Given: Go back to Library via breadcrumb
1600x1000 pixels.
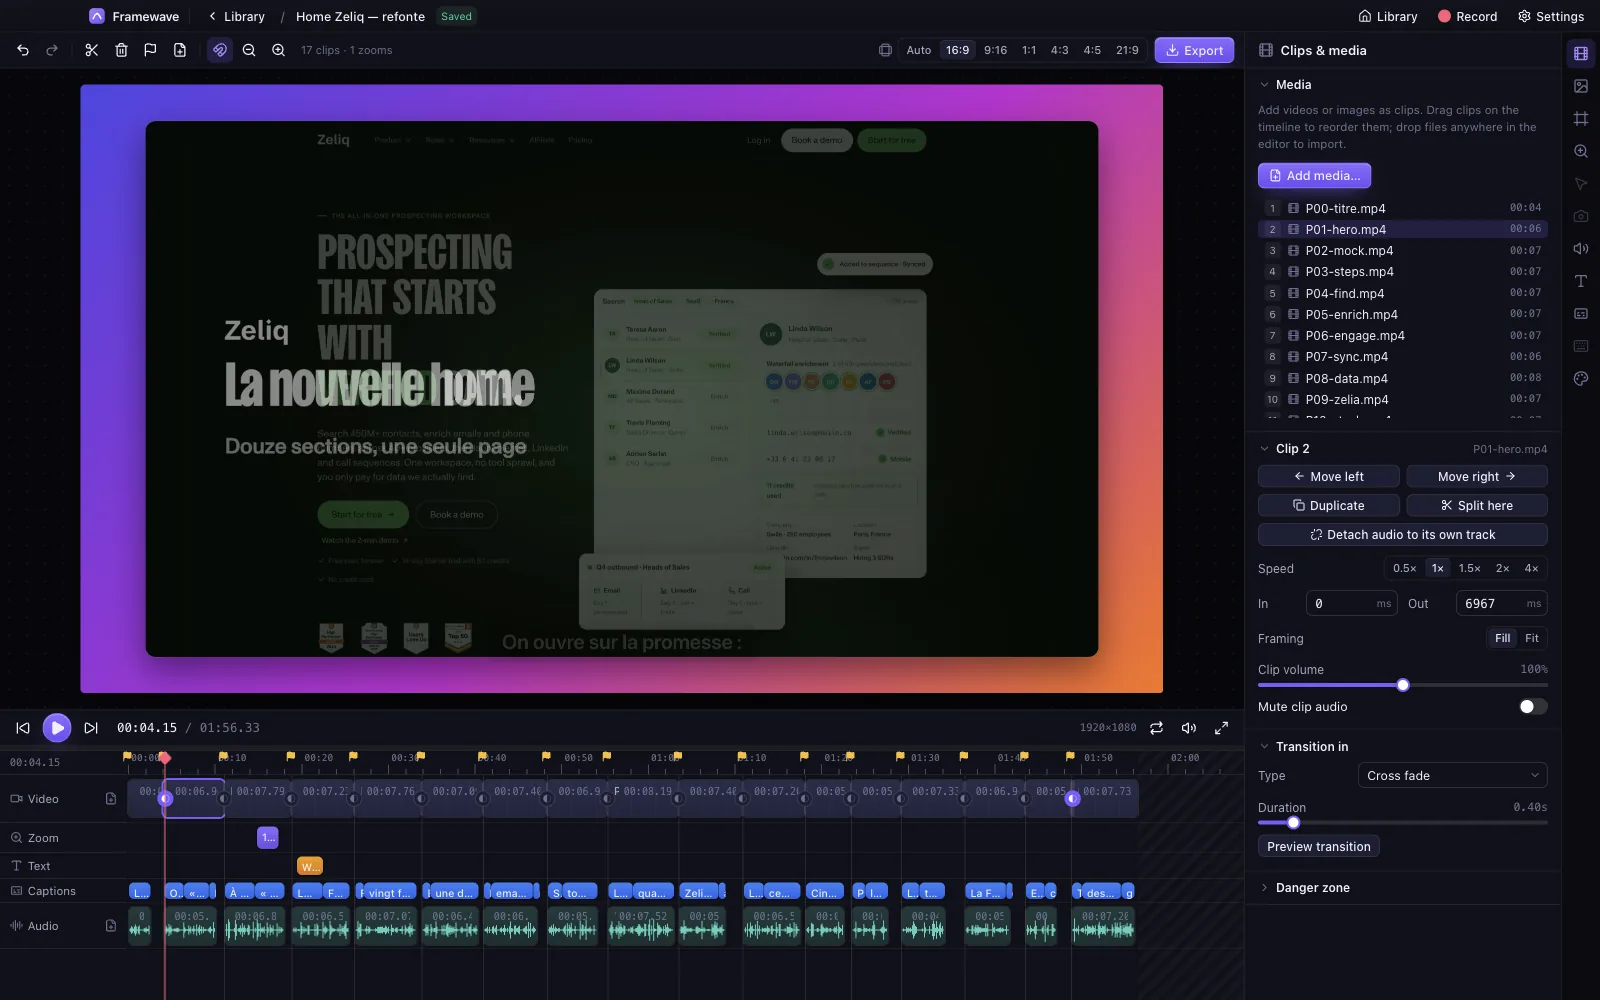Looking at the screenshot, I should [237, 17].
